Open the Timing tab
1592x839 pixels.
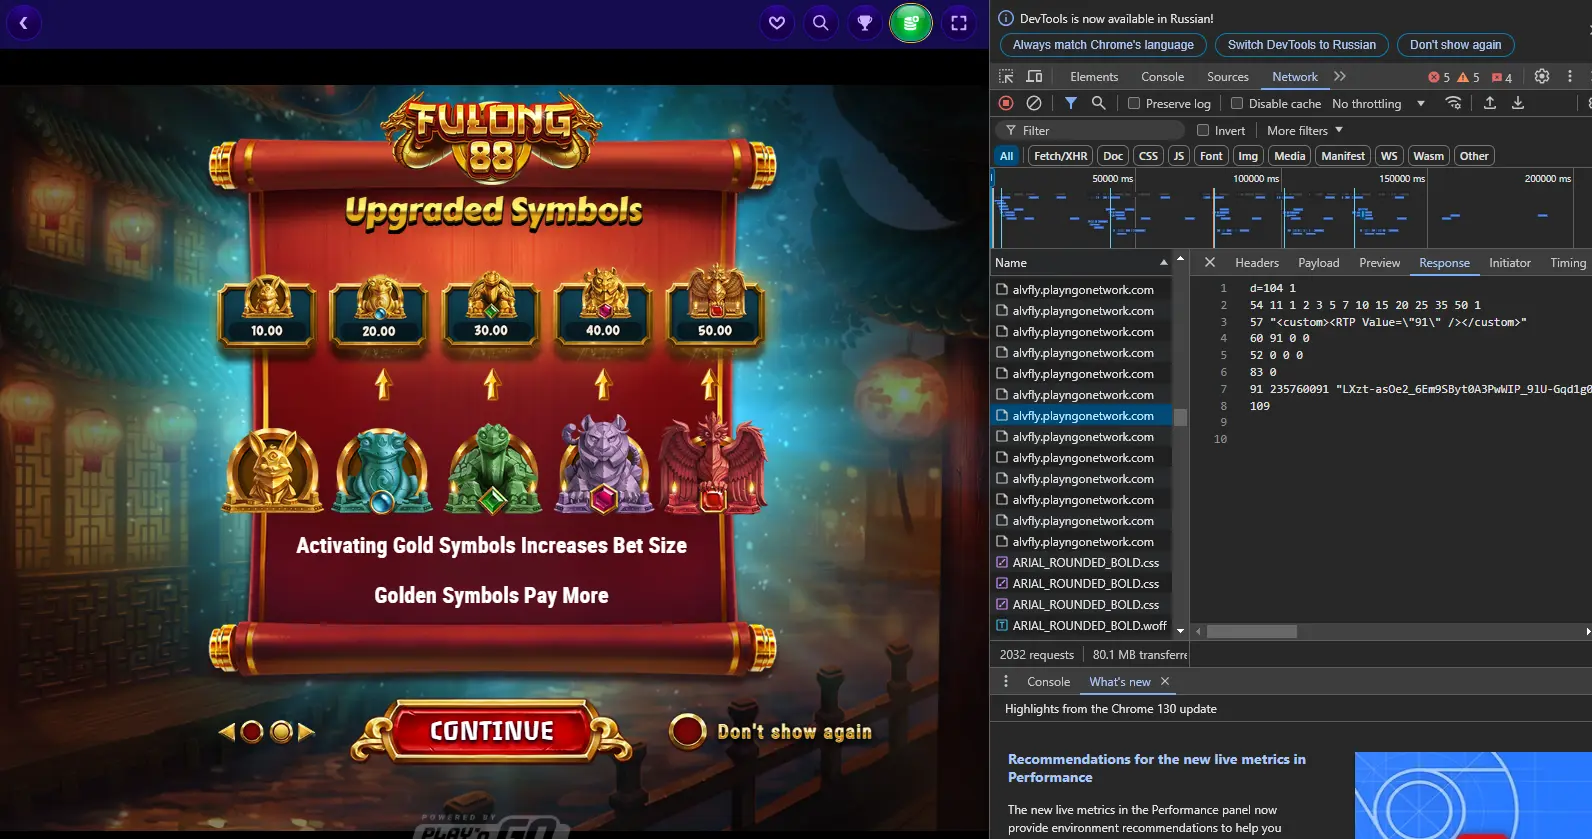[1568, 262]
